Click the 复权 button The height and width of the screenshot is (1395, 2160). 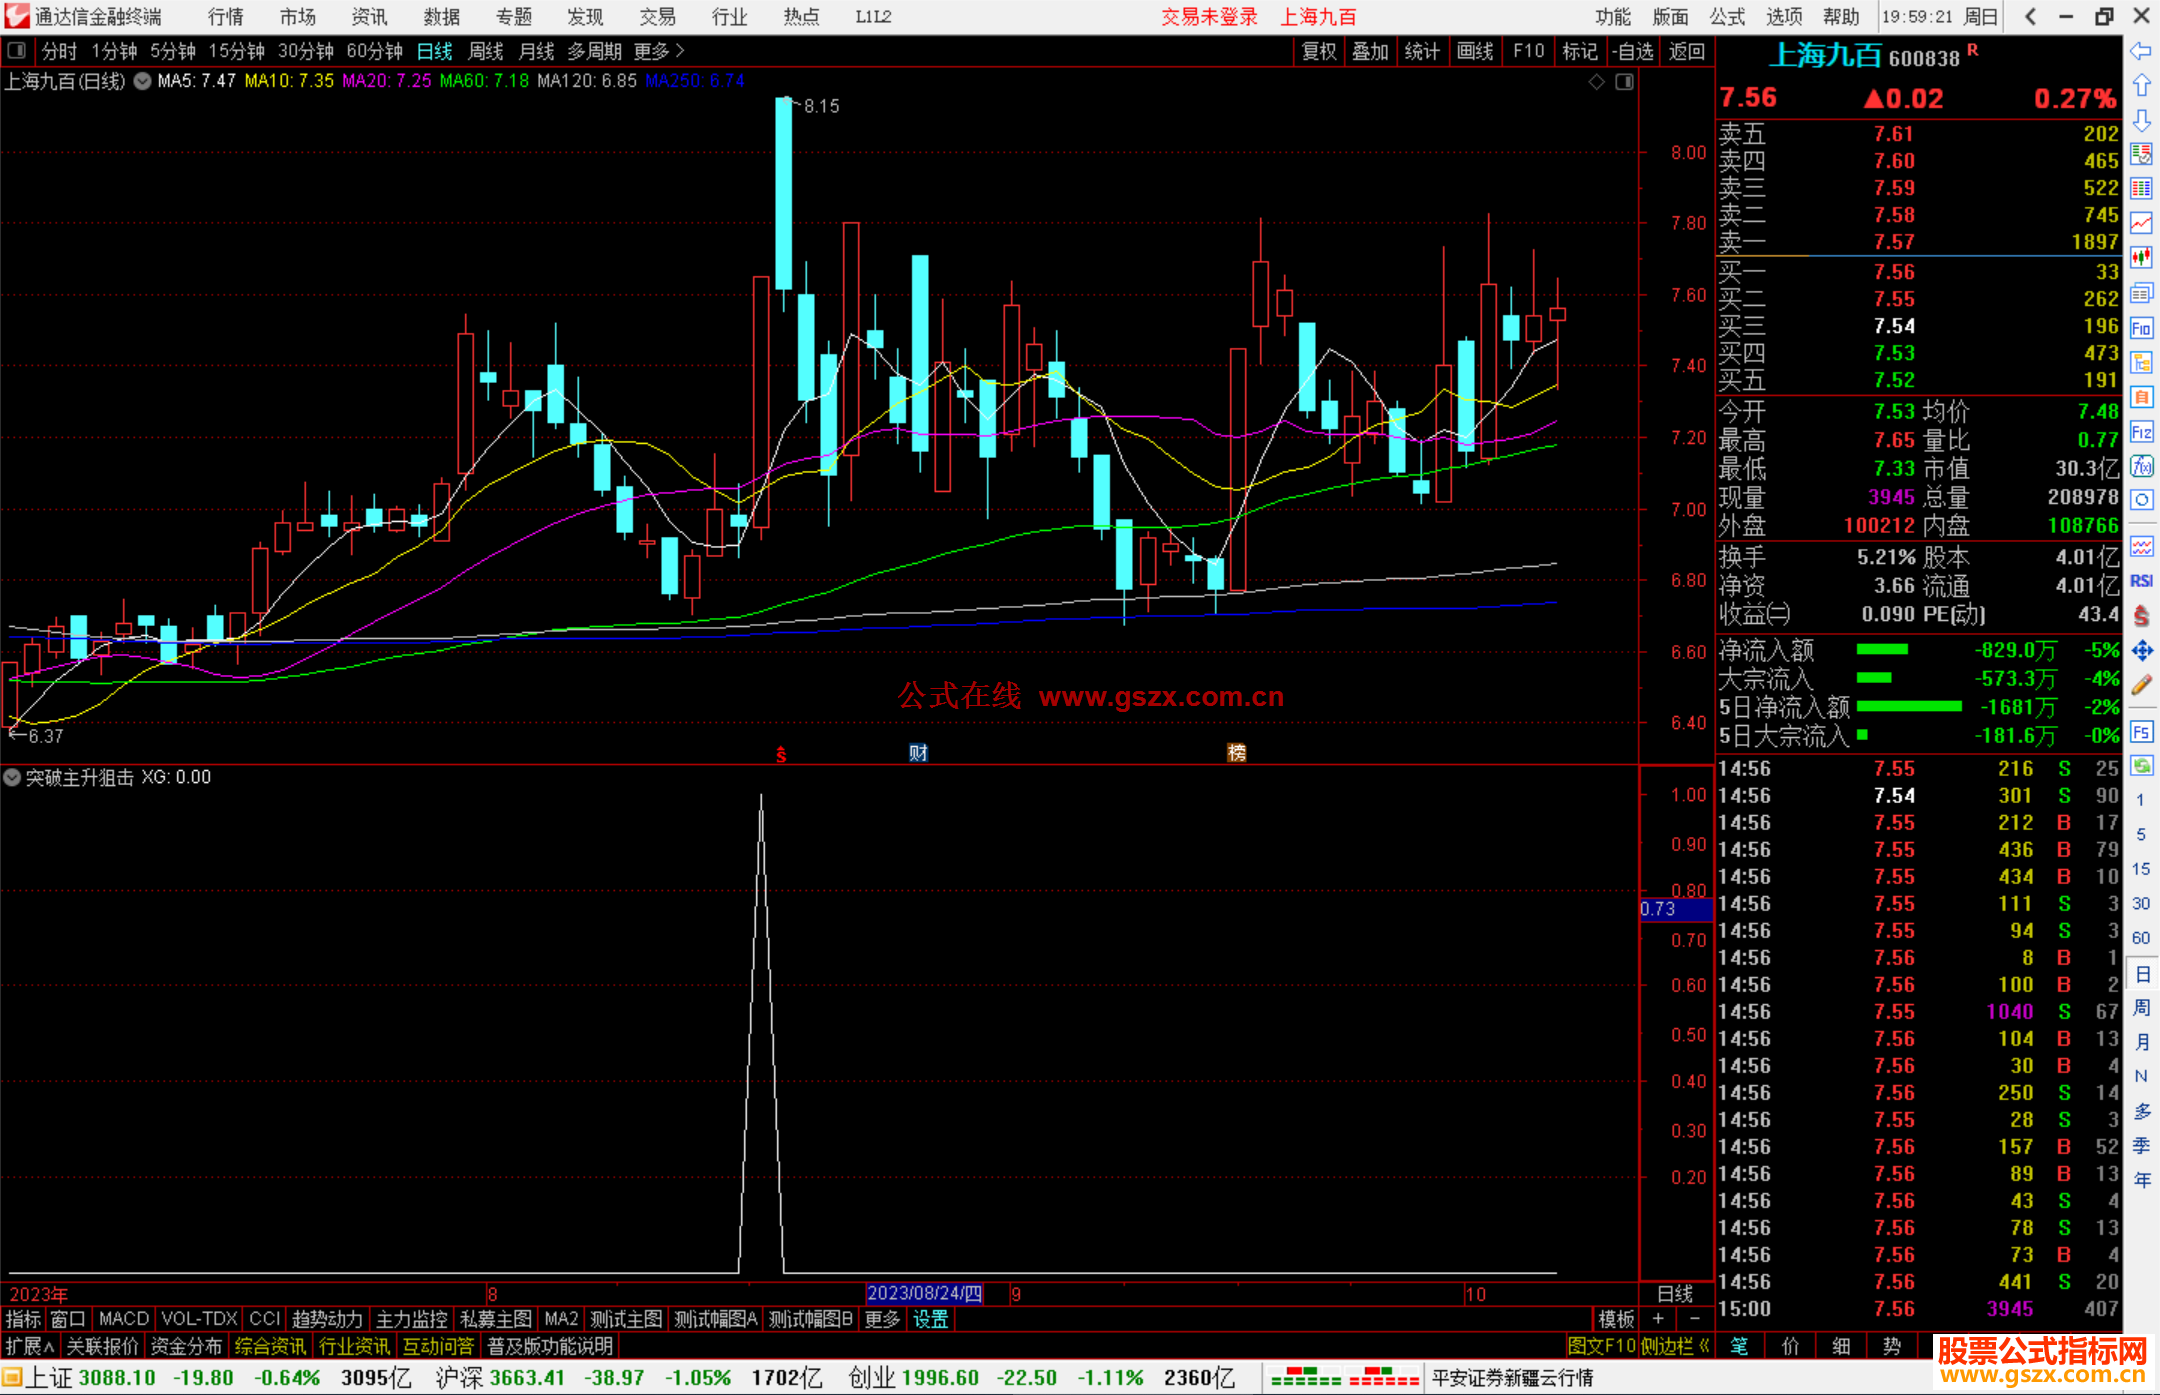pyautogui.click(x=1319, y=51)
